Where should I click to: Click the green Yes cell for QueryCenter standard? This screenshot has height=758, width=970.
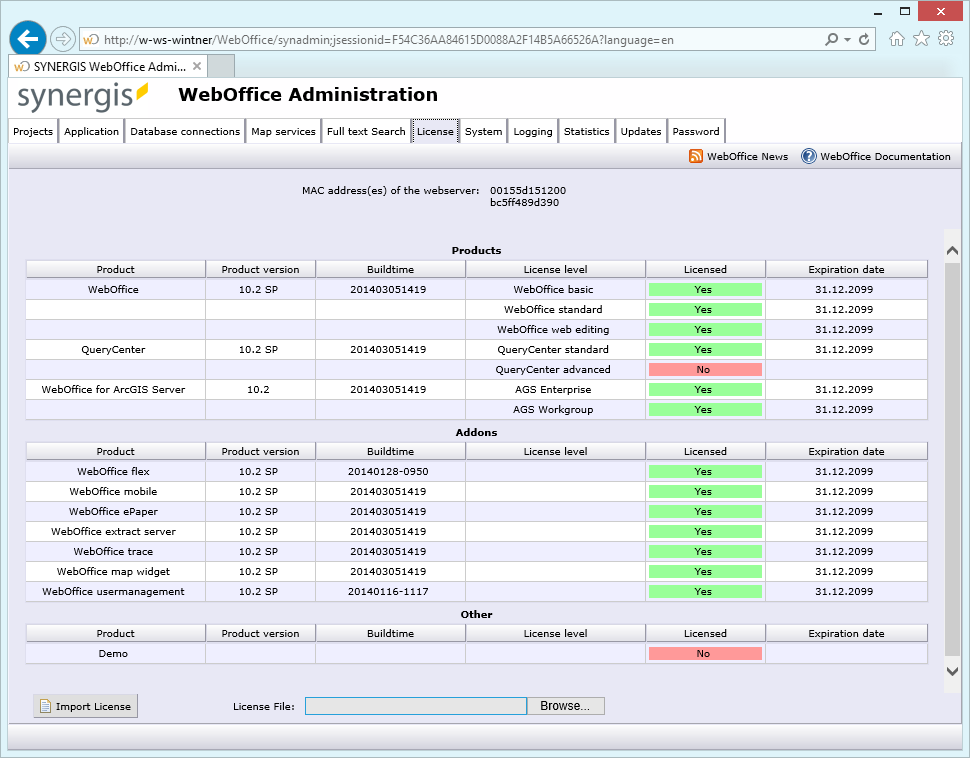705,349
